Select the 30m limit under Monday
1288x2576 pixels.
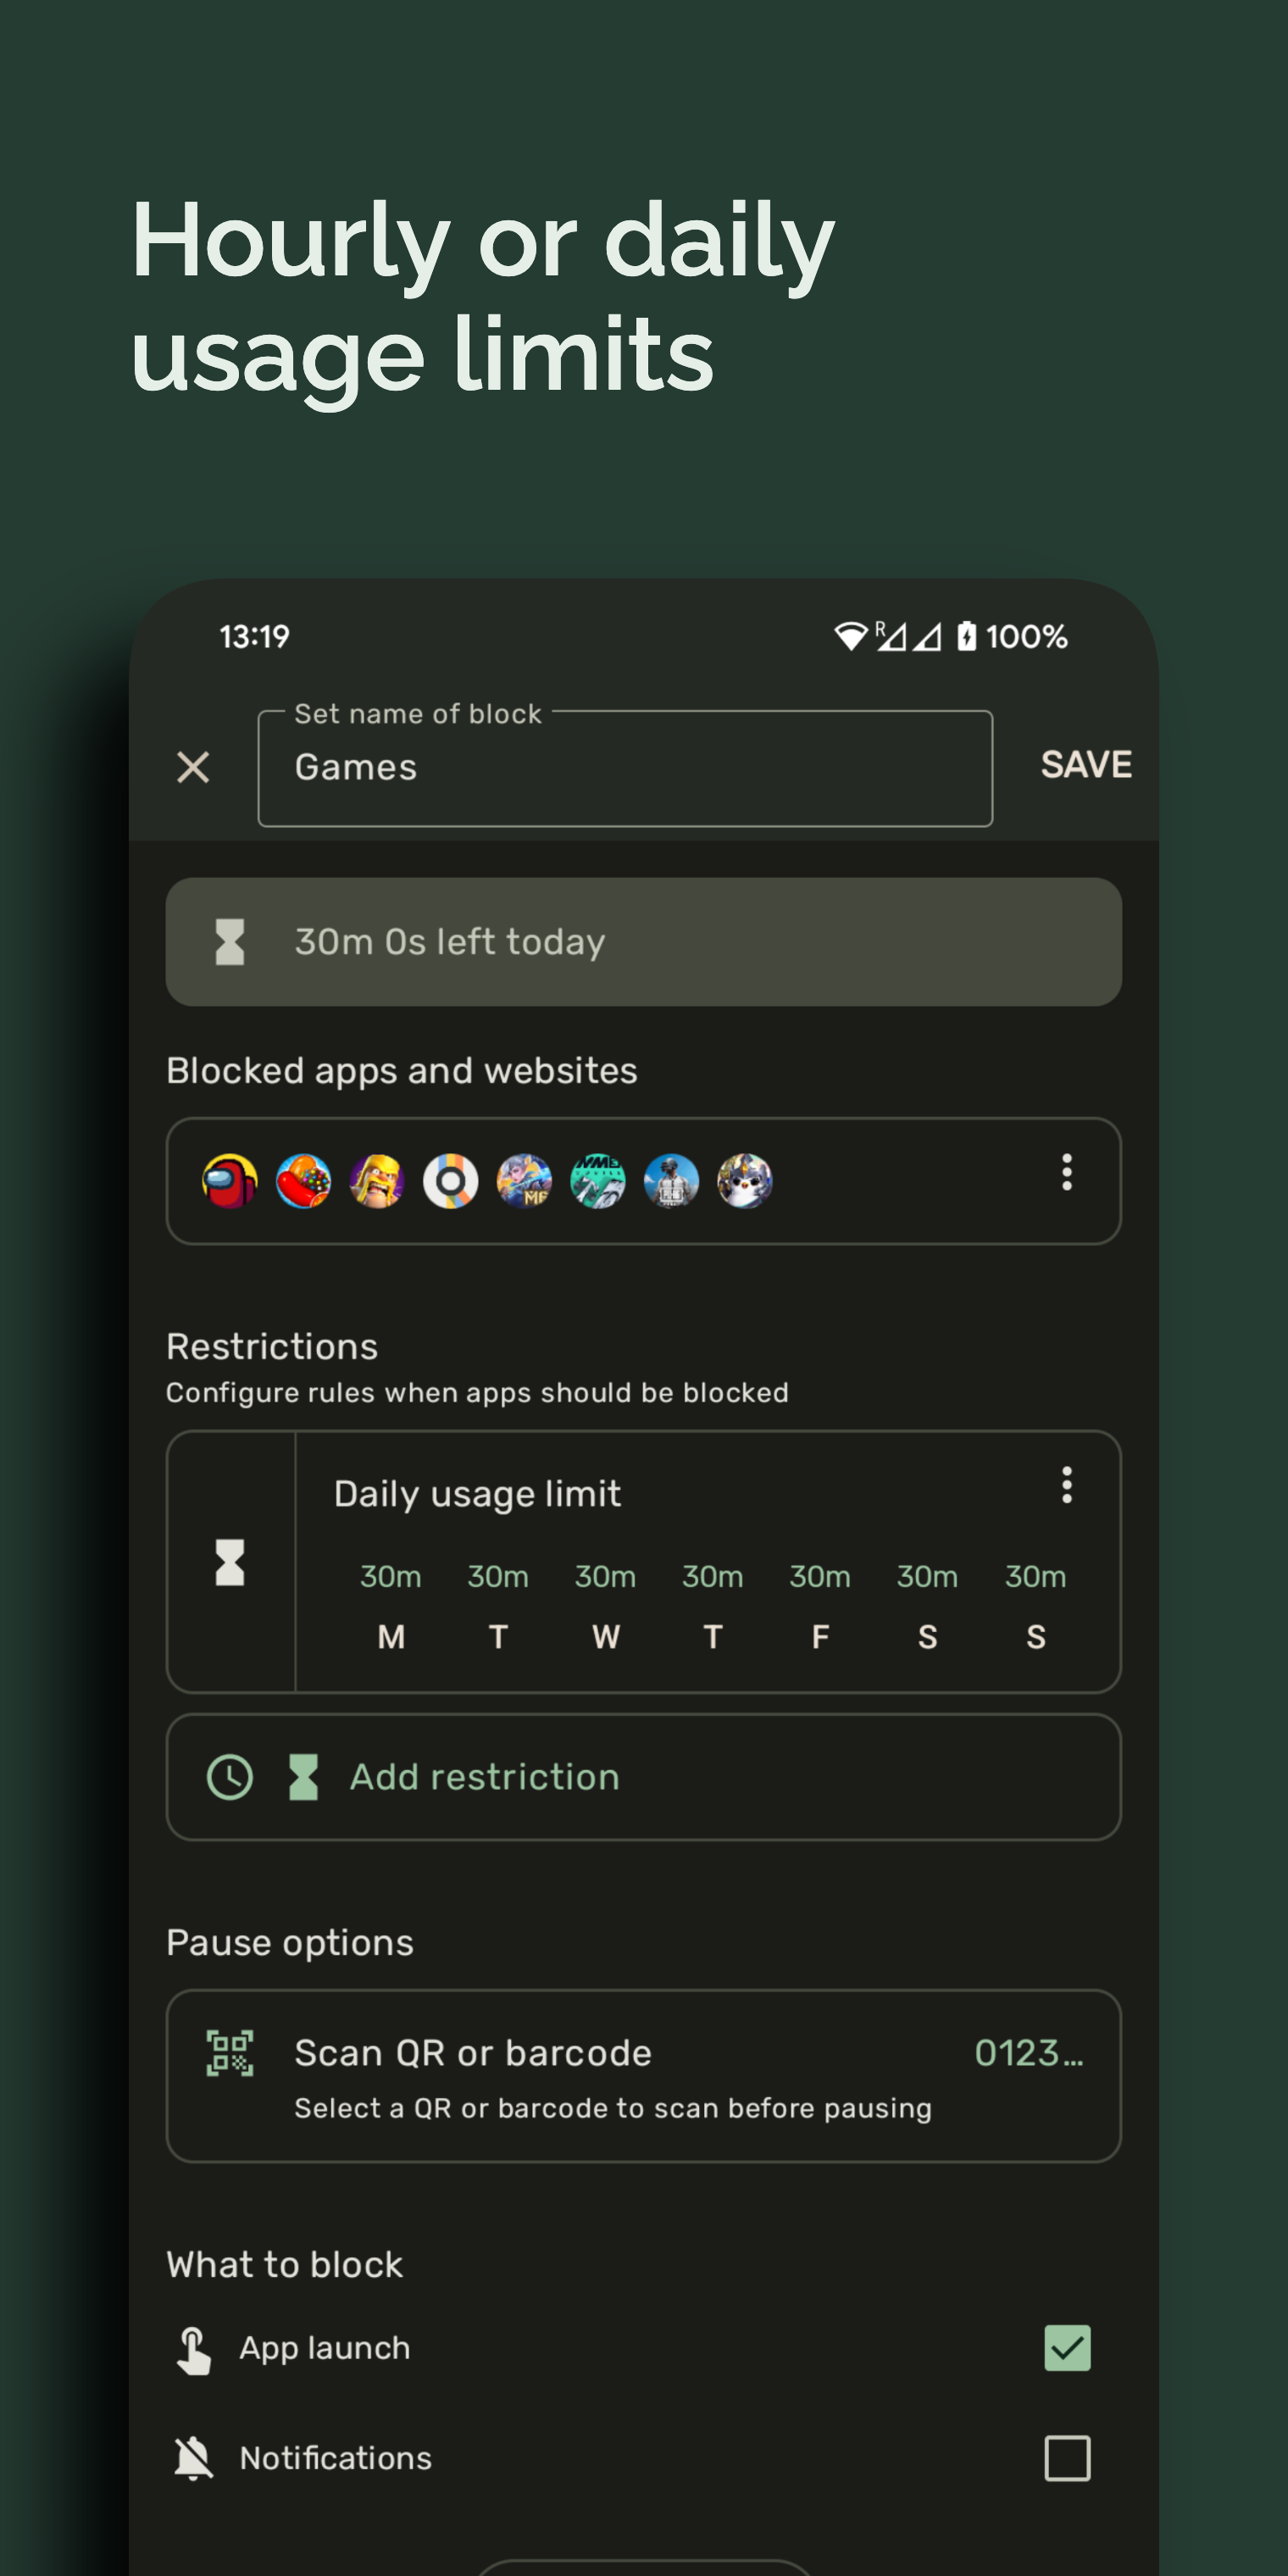tap(391, 1576)
